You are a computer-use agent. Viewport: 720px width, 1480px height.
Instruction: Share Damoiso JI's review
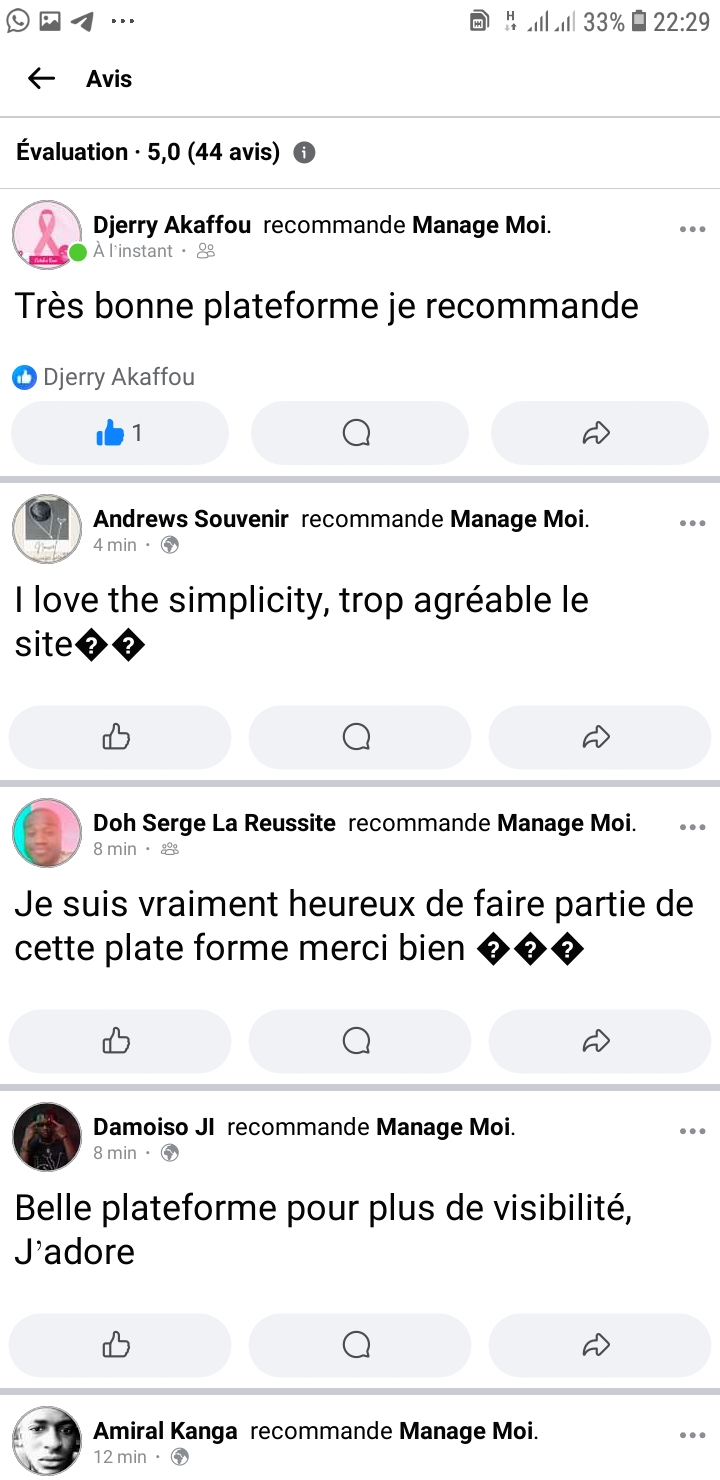tap(597, 1345)
